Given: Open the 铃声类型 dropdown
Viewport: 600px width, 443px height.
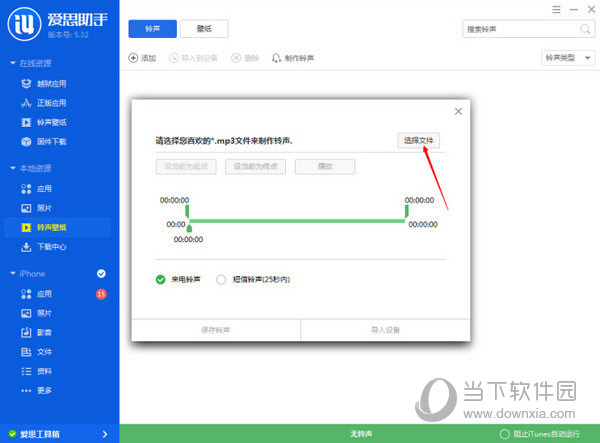Looking at the screenshot, I should tap(568, 58).
